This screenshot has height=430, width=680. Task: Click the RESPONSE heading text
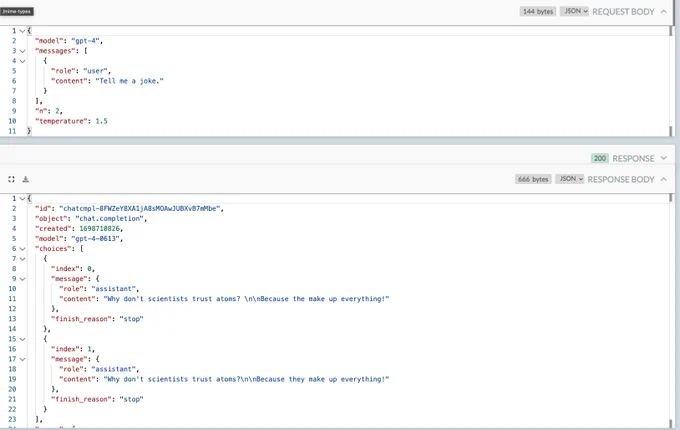pyautogui.click(x=633, y=158)
